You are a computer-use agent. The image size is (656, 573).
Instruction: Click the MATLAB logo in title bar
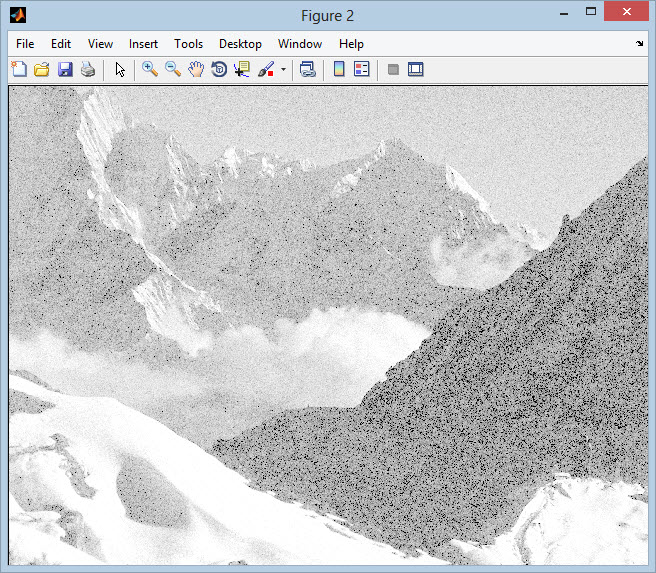coord(18,15)
